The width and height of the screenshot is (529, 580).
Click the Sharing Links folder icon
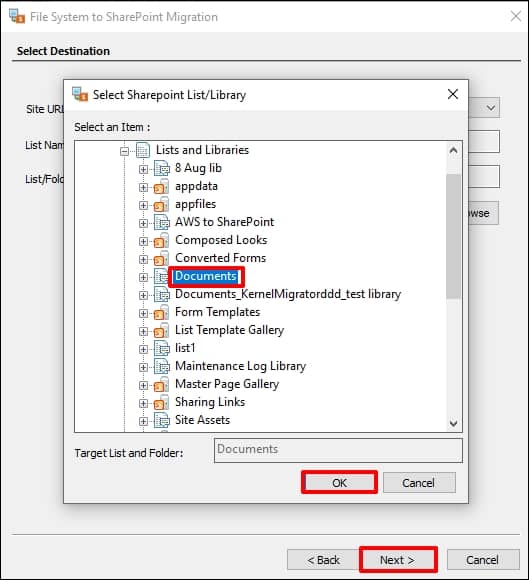pos(162,402)
